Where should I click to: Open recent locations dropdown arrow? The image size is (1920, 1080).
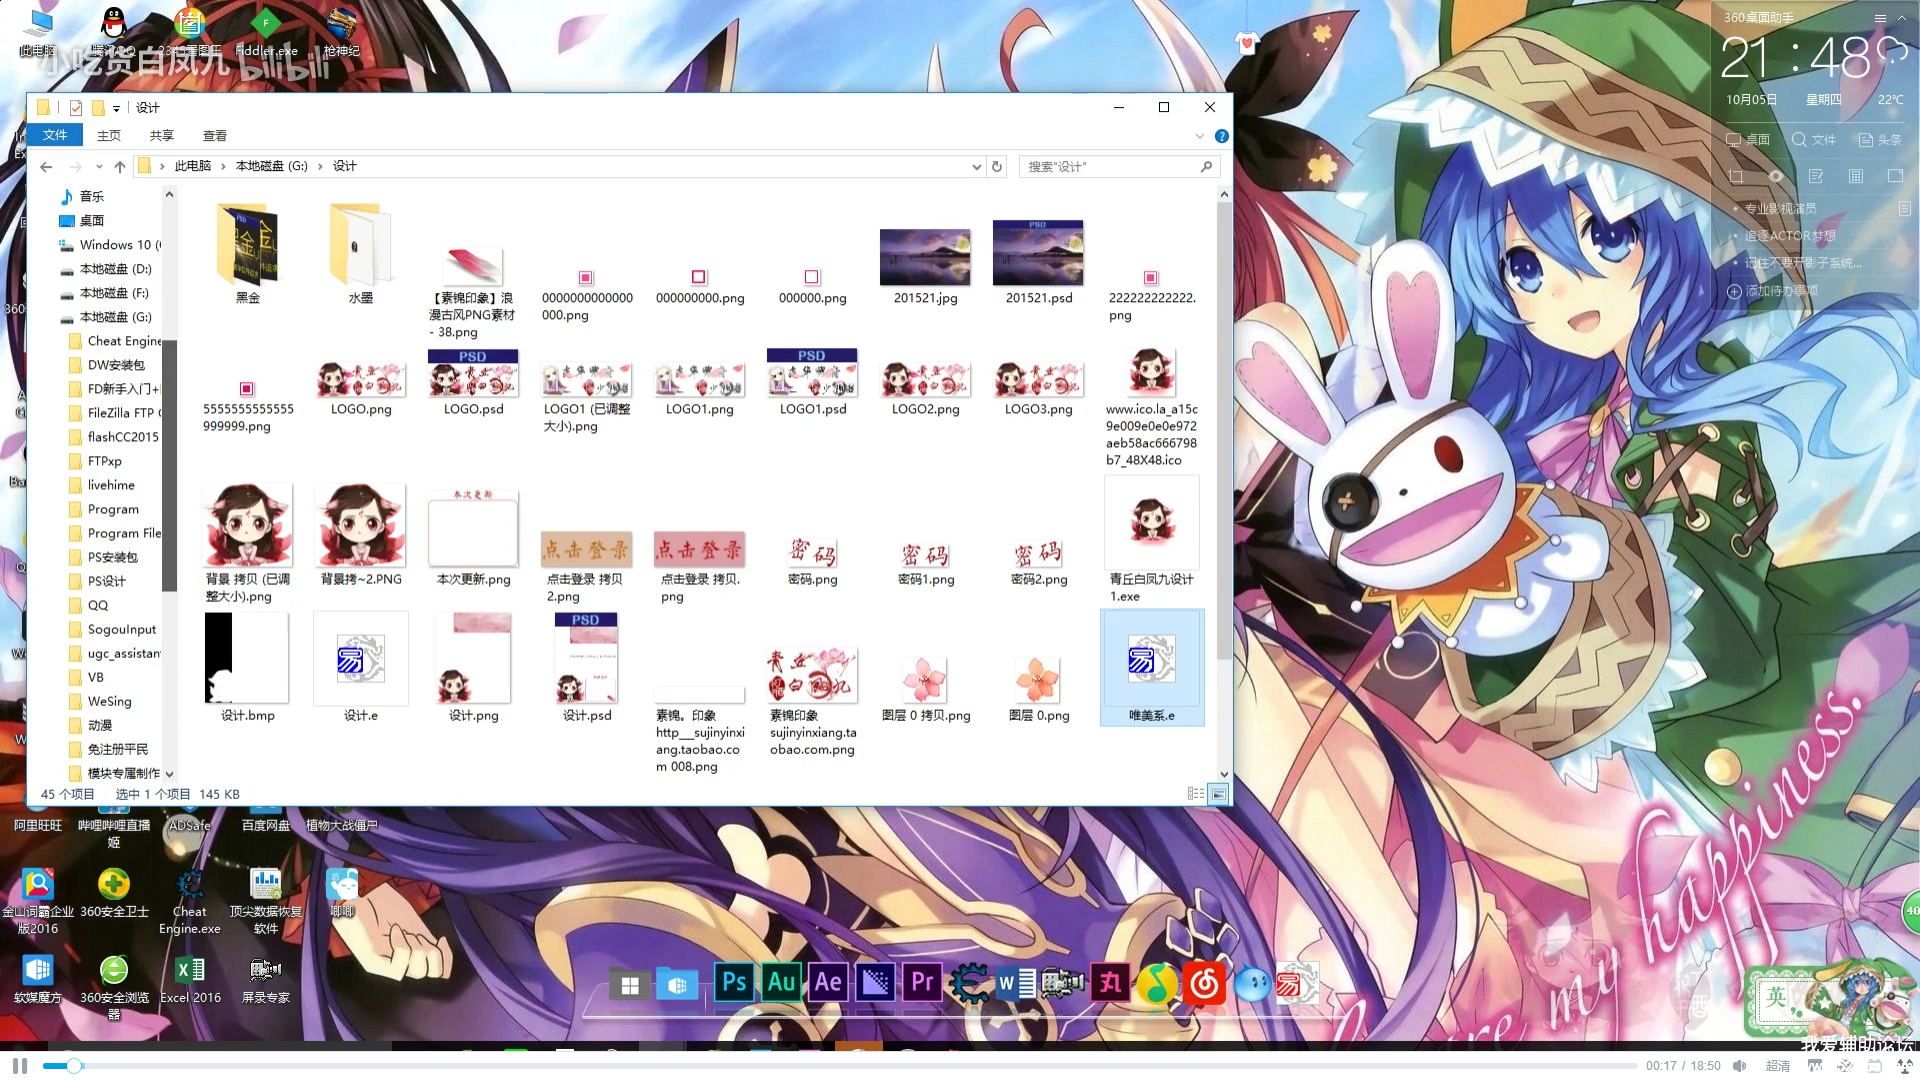99,167
